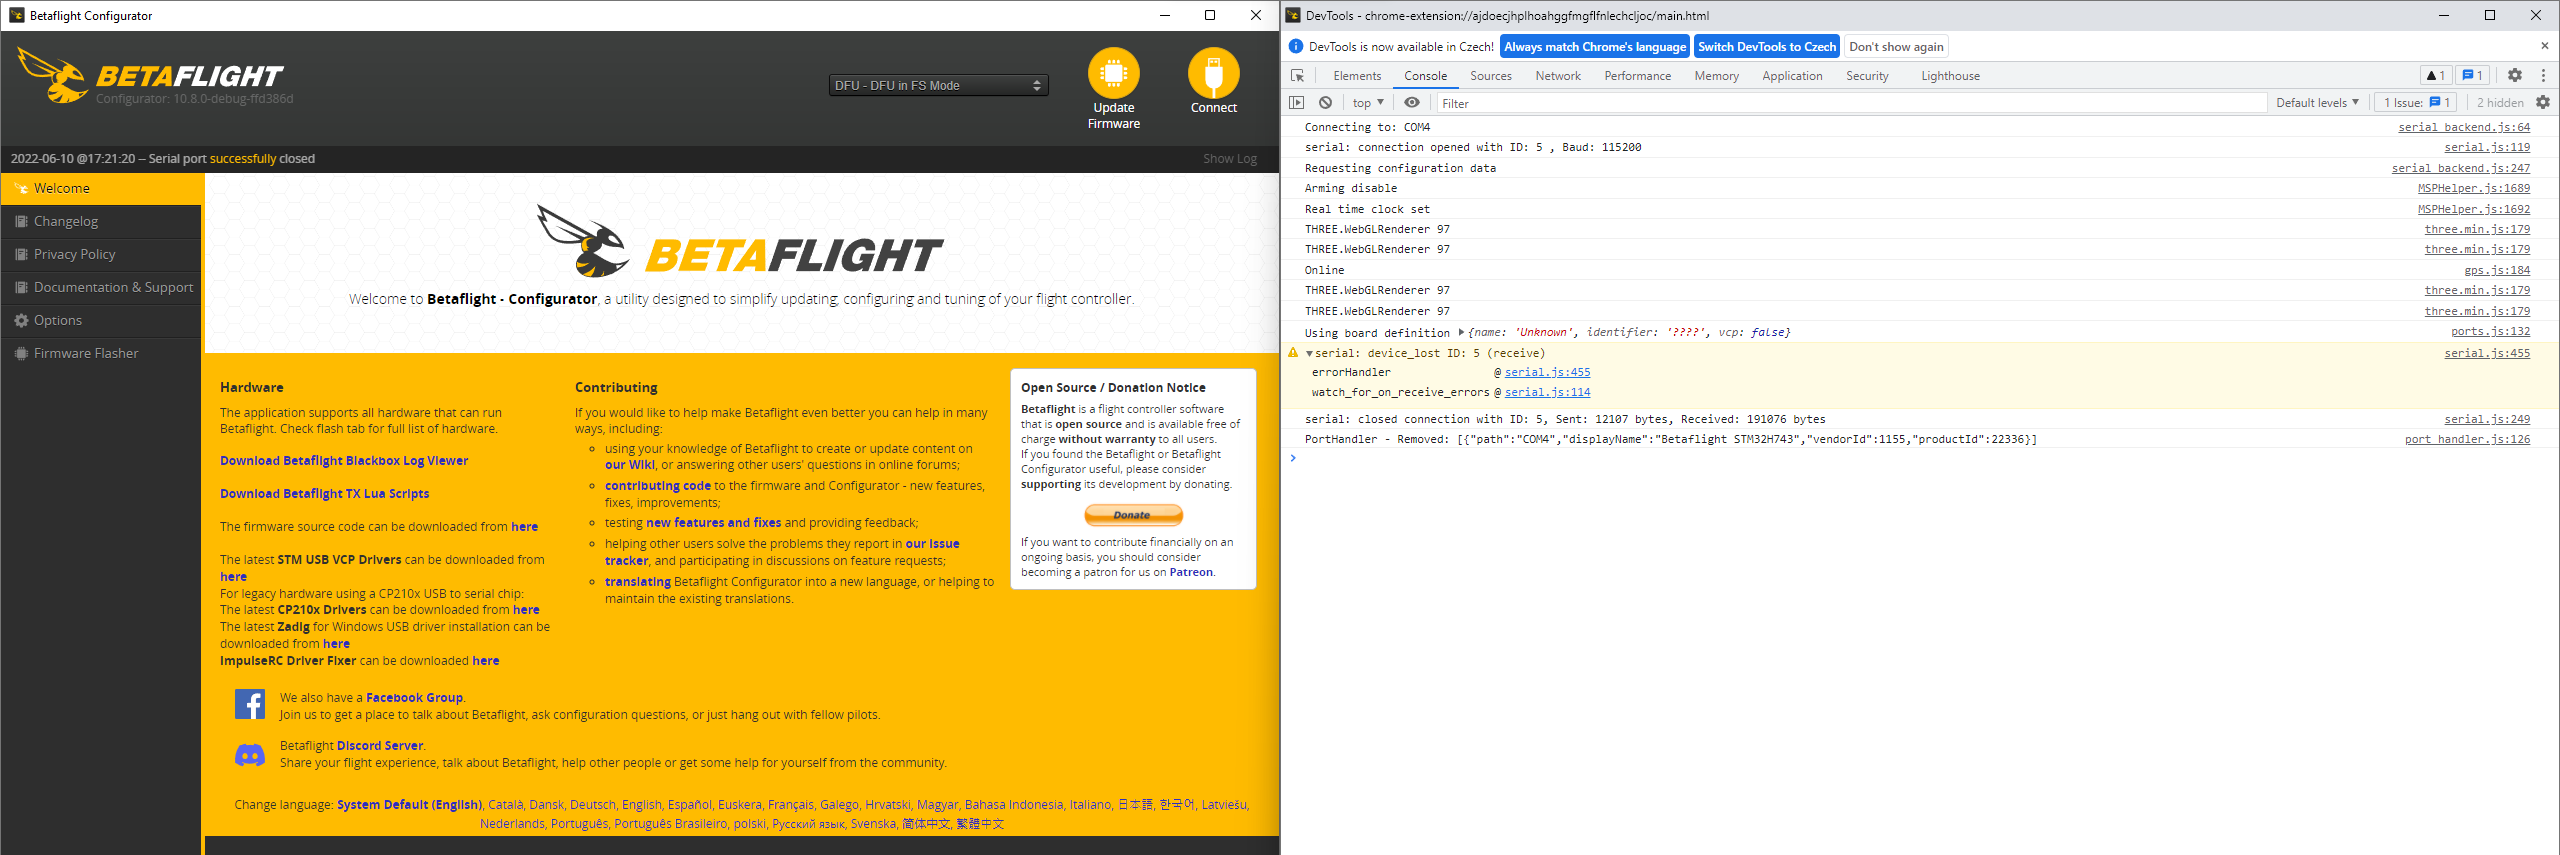
Task: Click the Betaflight bee logo in header
Action: tap(53, 75)
